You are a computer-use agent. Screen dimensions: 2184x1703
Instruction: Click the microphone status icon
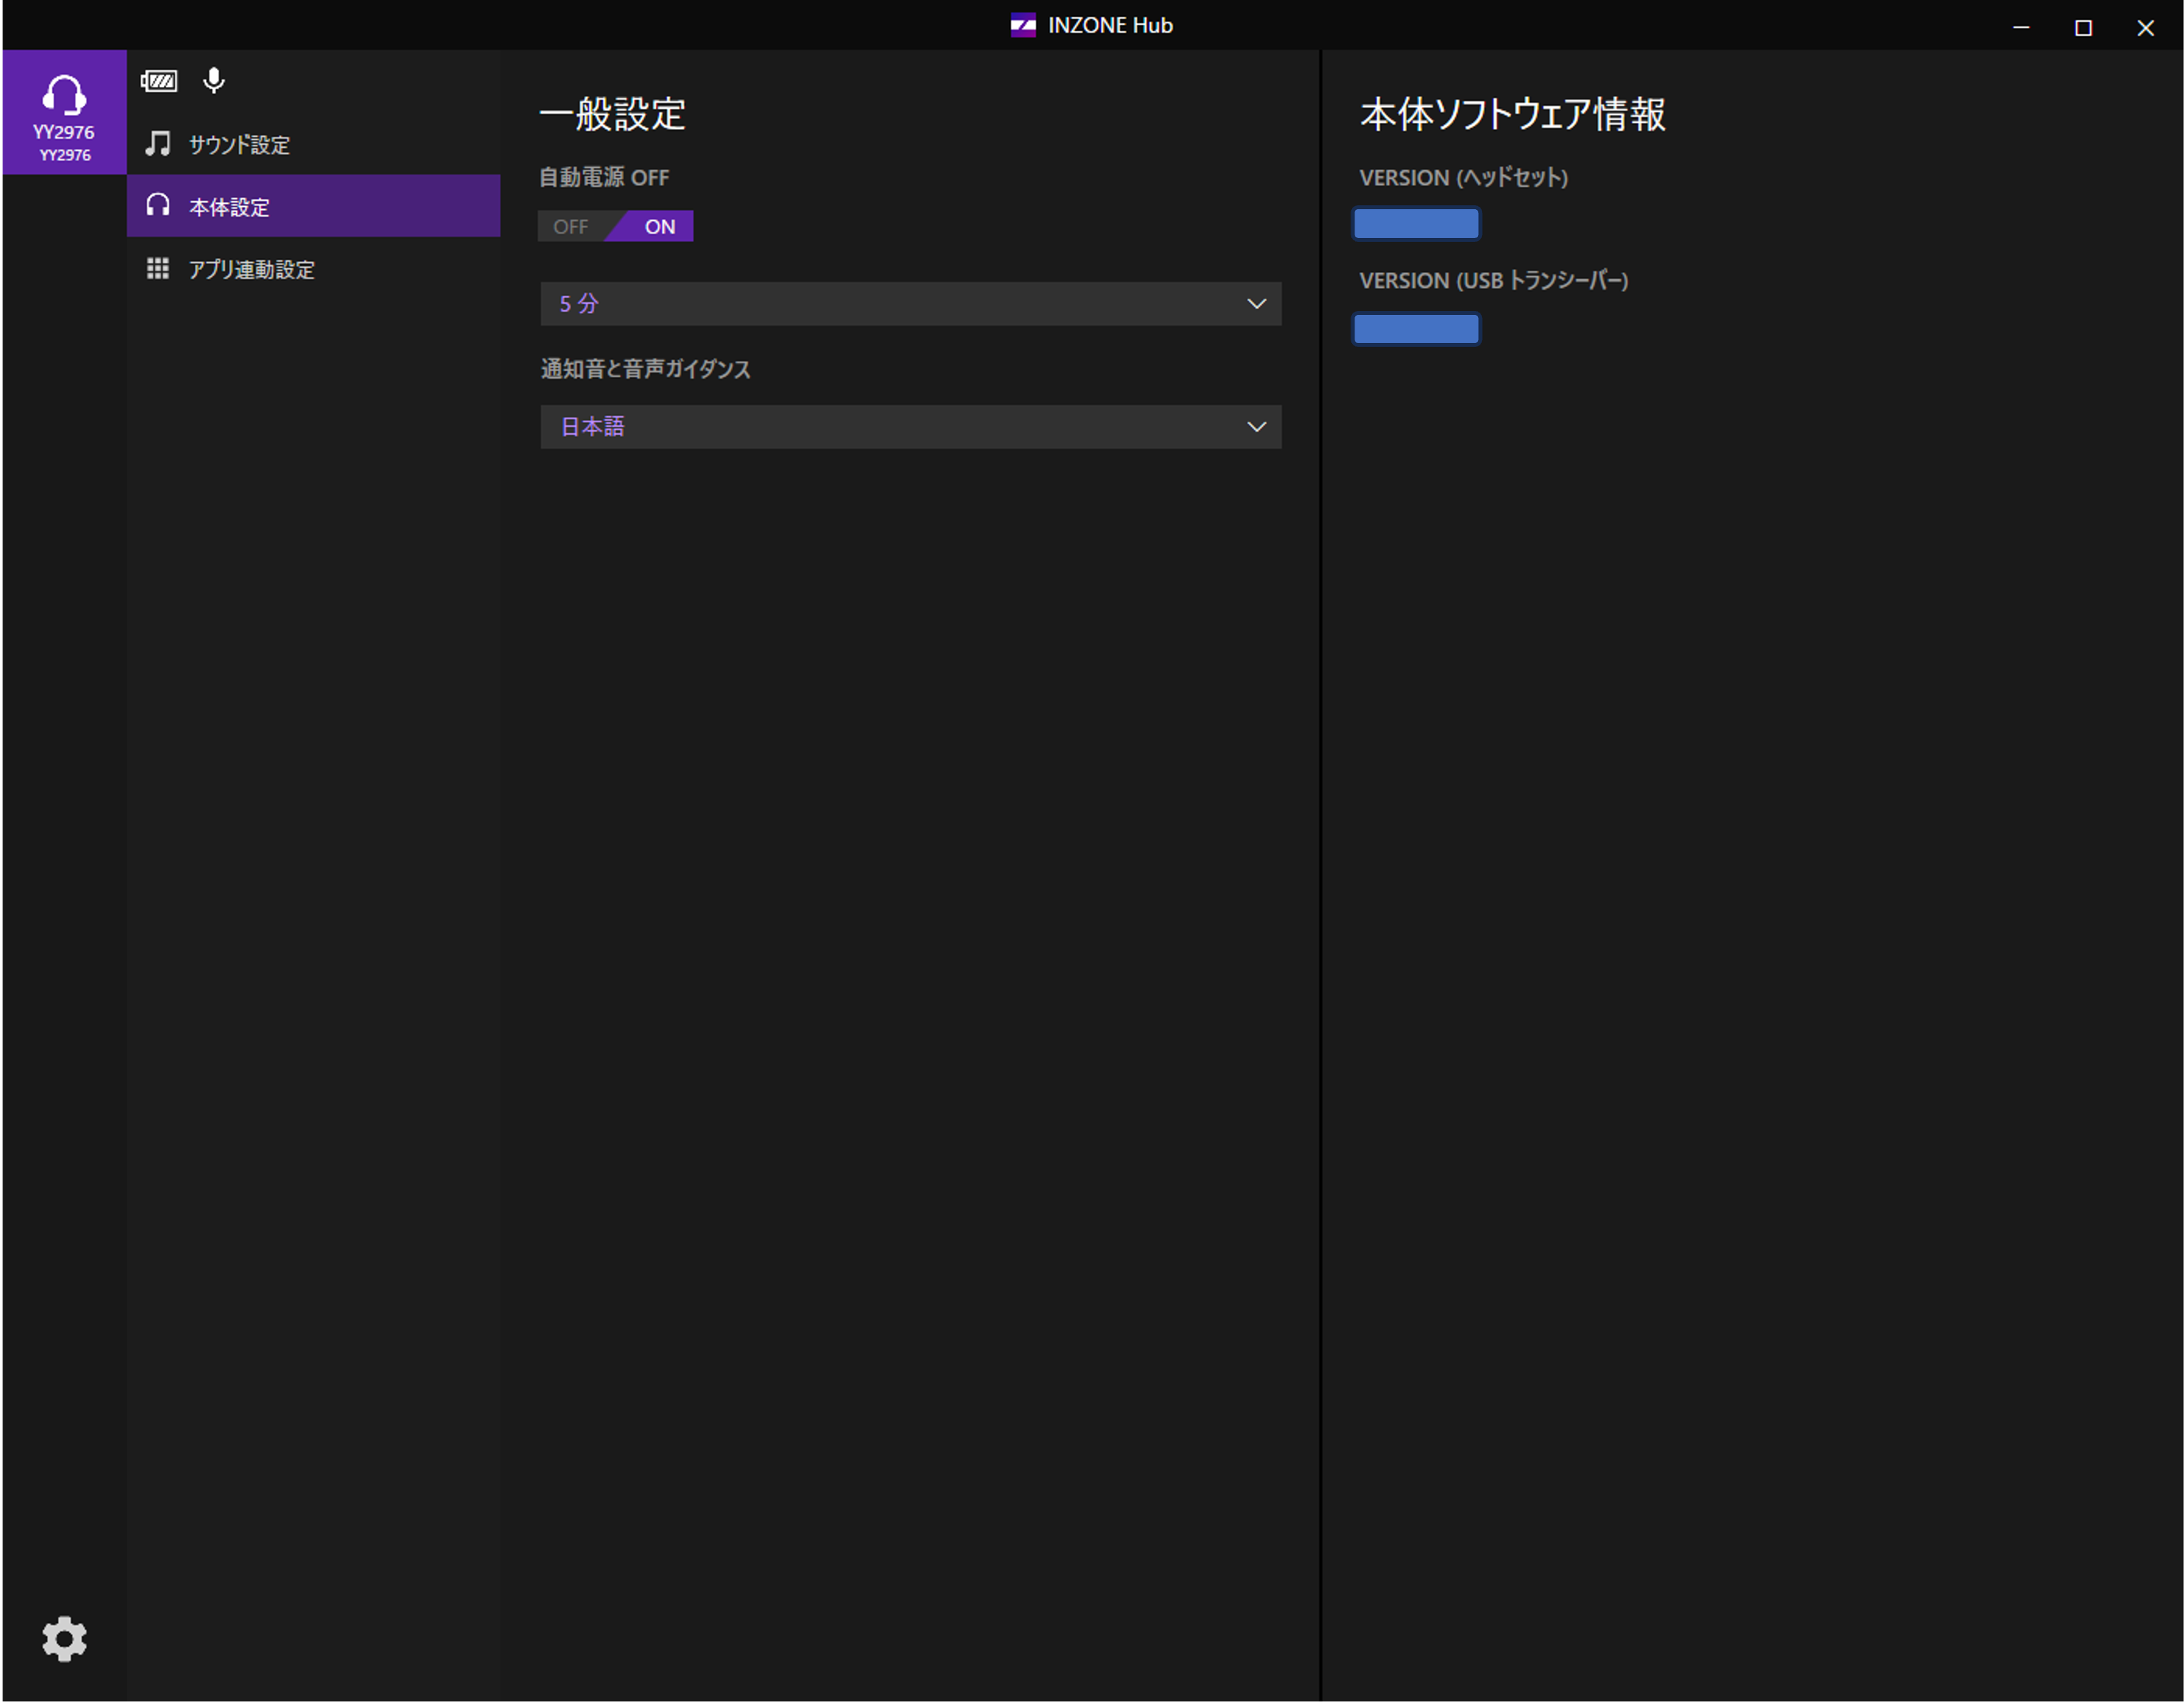pyautogui.click(x=214, y=80)
